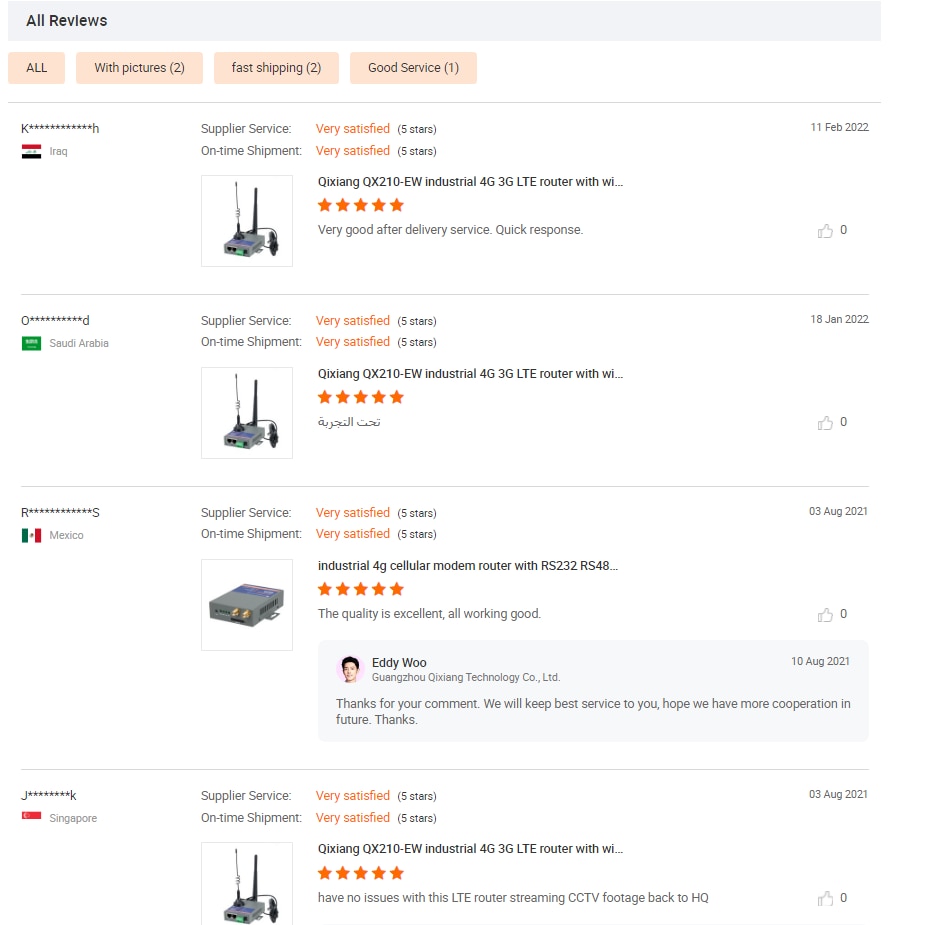Click thumbs-up on the Saudi Arabia review

click(x=825, y=423)
